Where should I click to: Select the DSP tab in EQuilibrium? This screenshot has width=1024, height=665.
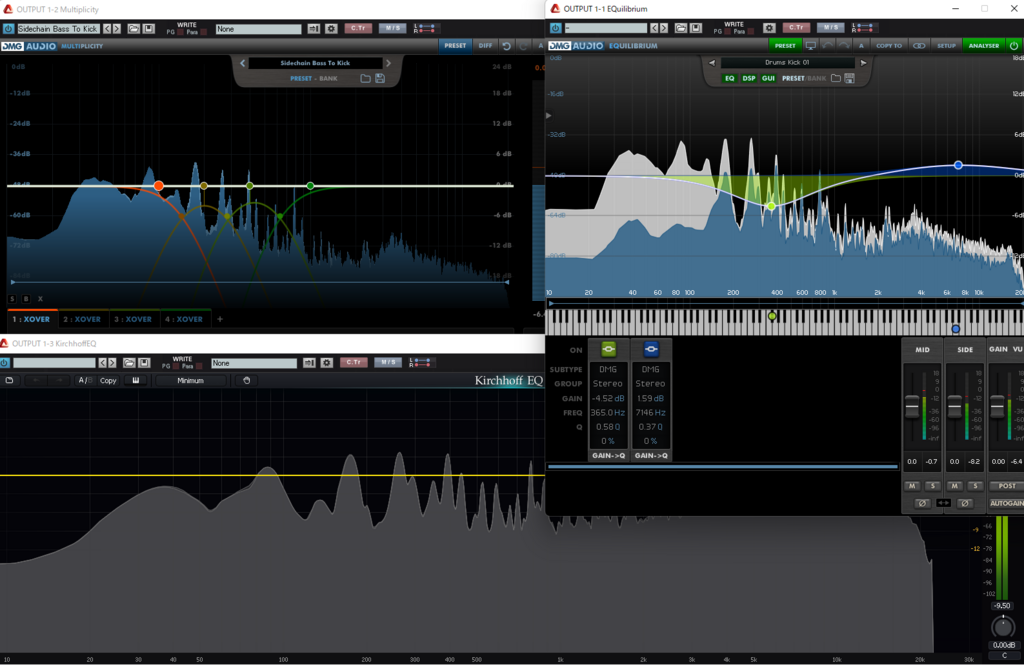tap(749, 78)
